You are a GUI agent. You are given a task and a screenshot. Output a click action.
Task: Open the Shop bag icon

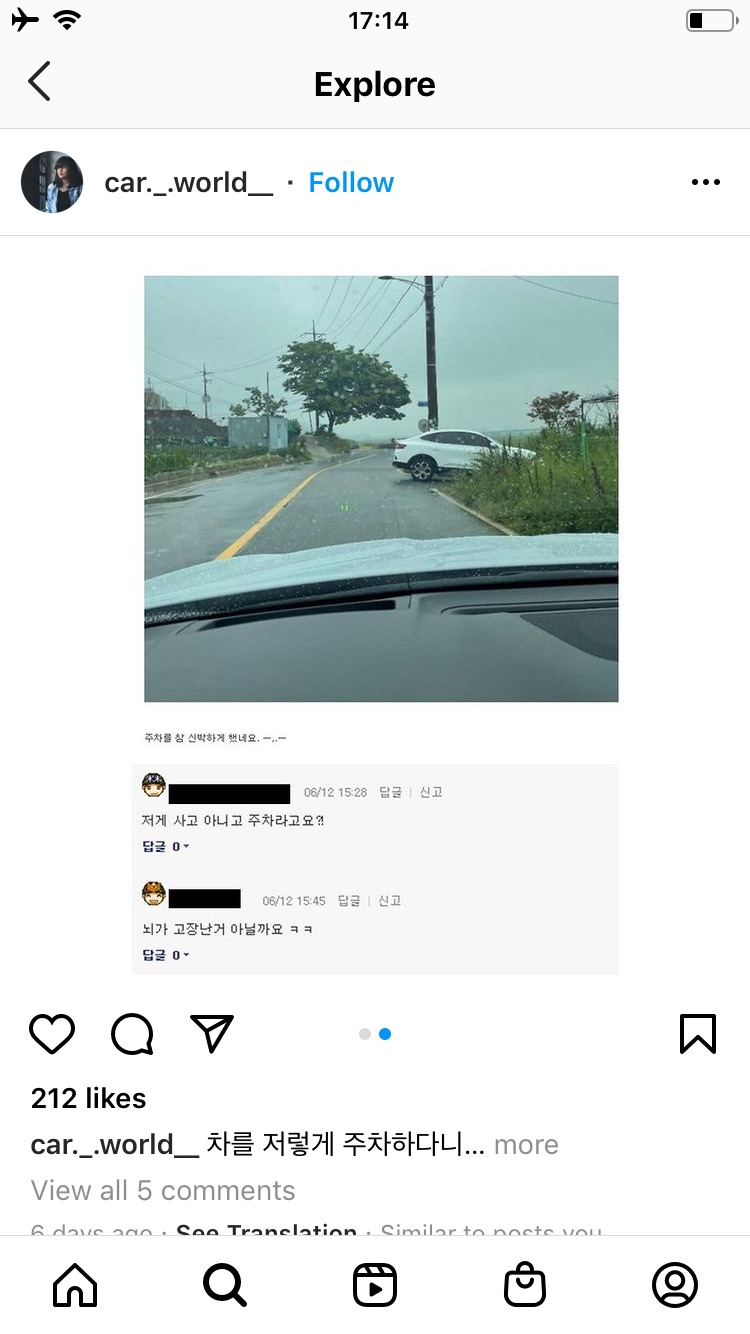click(x=525, y=1285)
